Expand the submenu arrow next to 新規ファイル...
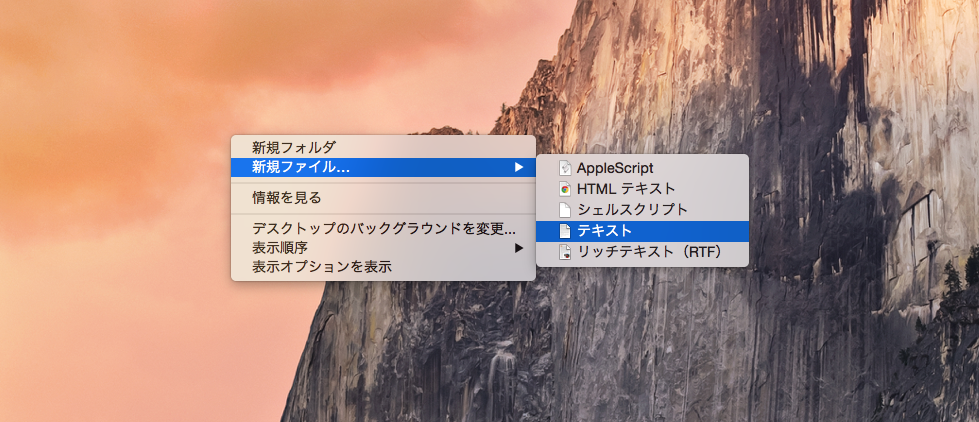This screenshot has height=422, width=979. point(518,167)
